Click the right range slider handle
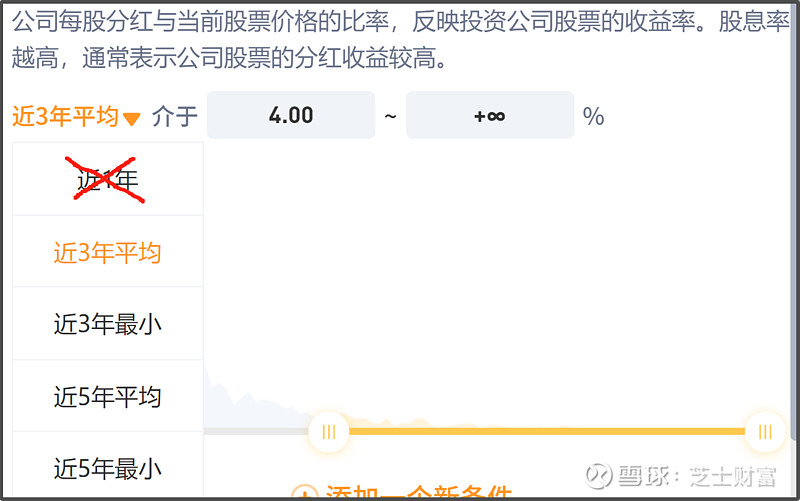This screenshot has height=501, width=800. [x=765, y=432]
